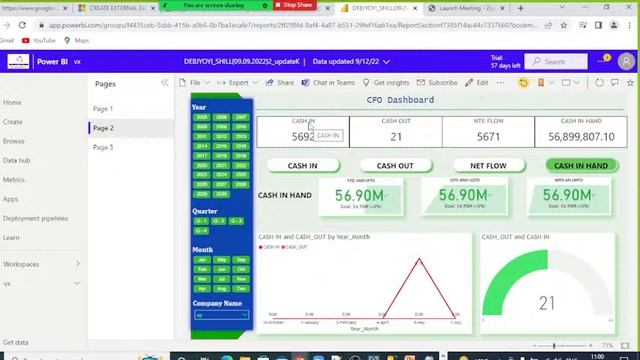Viewport: 640px width, 360px height.
Task: Open Data hub in left navigation
Action: 17,160
